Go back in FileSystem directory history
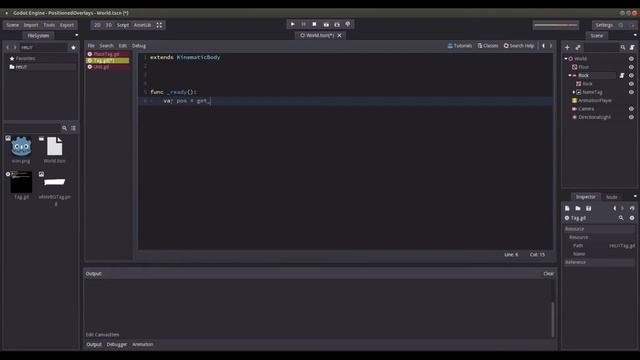 pyautogui.click(x=7, y=47)
